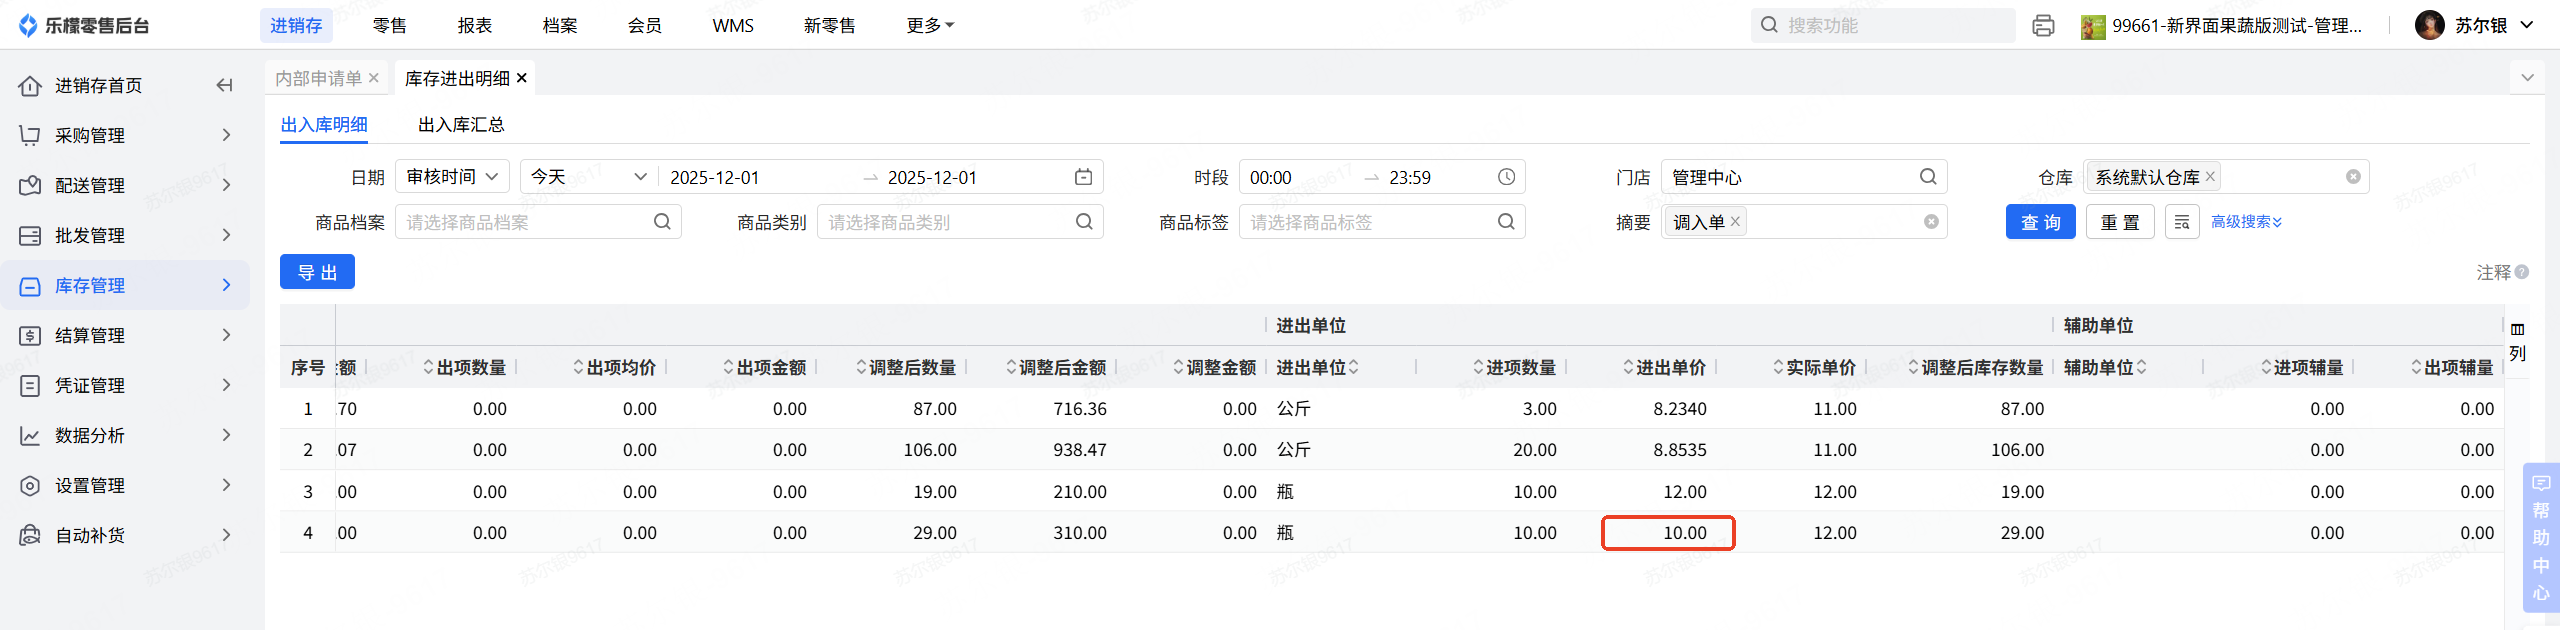Image resolution: width=2560 pixels, height=630 pixels.
Task: Open the help center floating panel
Action: tap(2540, 537)
